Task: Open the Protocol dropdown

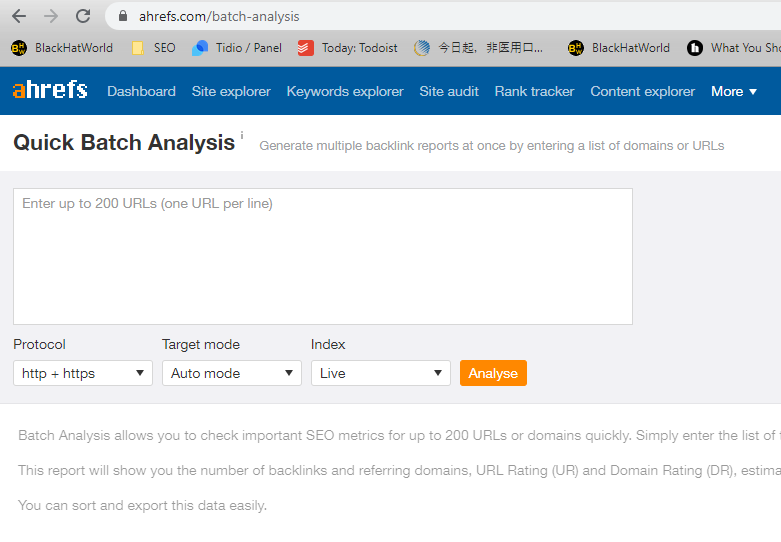Action: [83, 373]
